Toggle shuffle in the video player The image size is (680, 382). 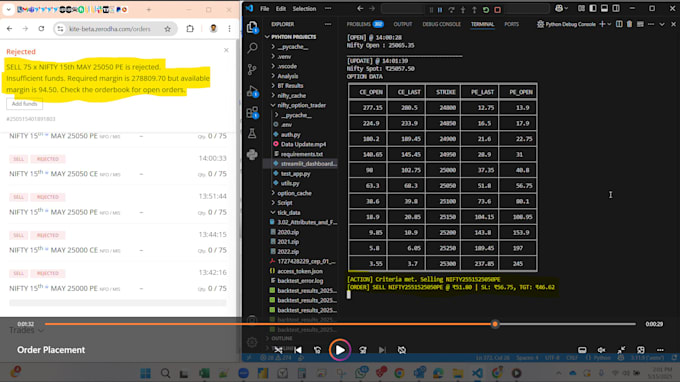click(278, 350)
